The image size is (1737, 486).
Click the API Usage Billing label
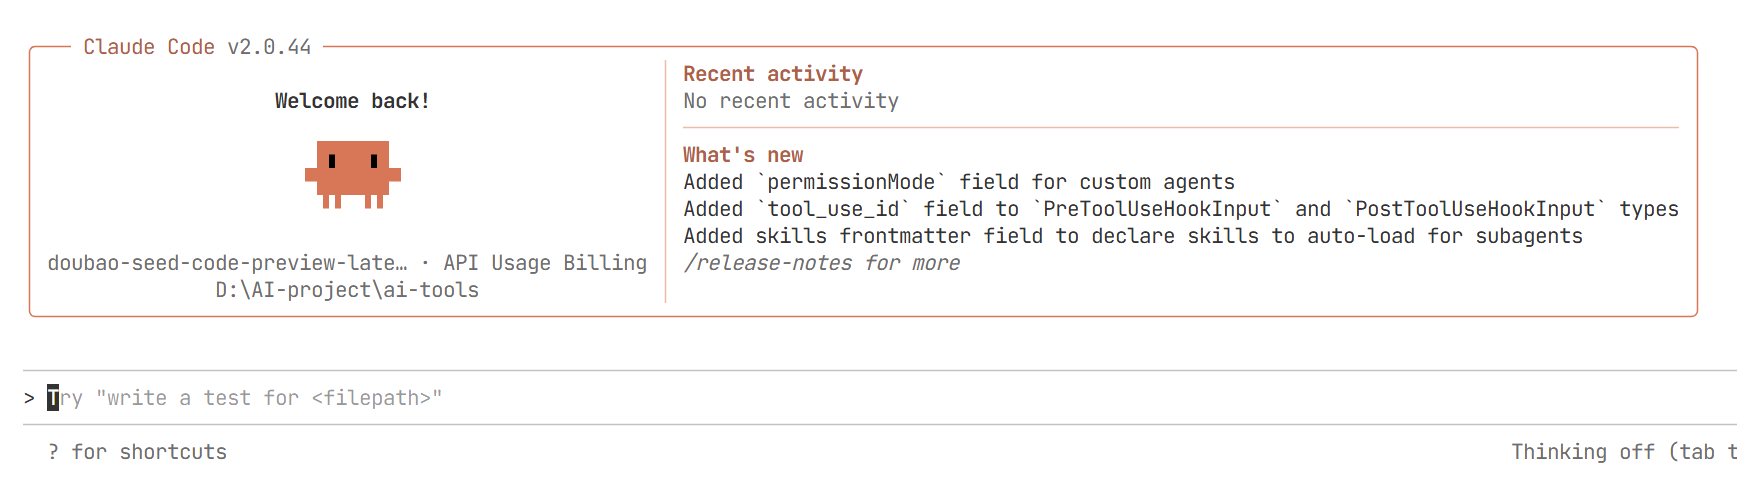click(545, 263)
